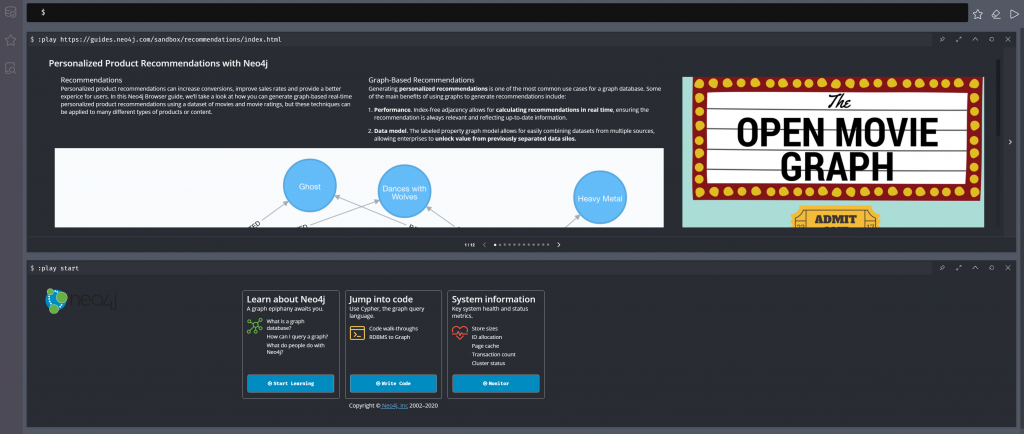Click the Neo4j logo

81,301
